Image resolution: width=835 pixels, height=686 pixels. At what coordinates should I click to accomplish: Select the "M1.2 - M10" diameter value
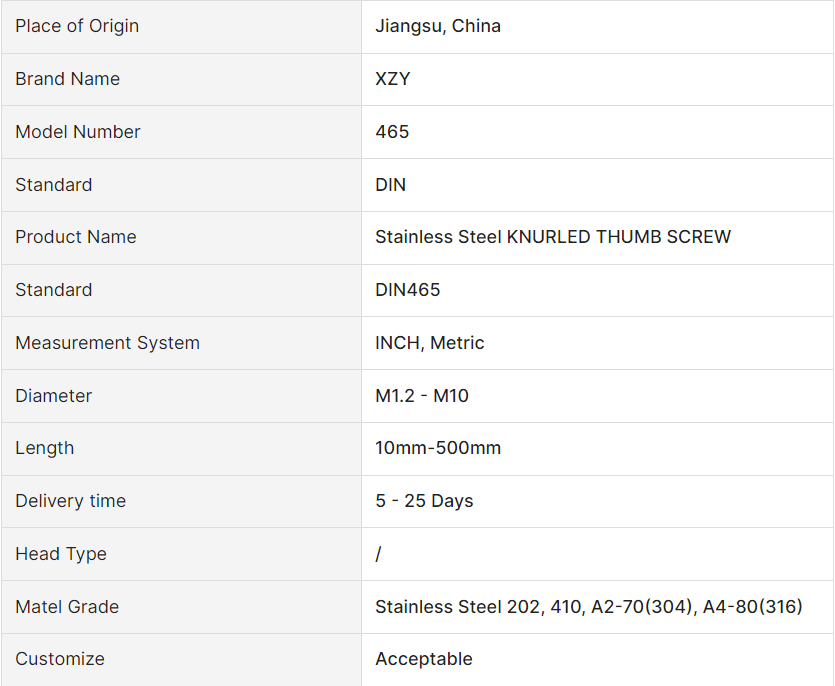(x=422, y=396)
